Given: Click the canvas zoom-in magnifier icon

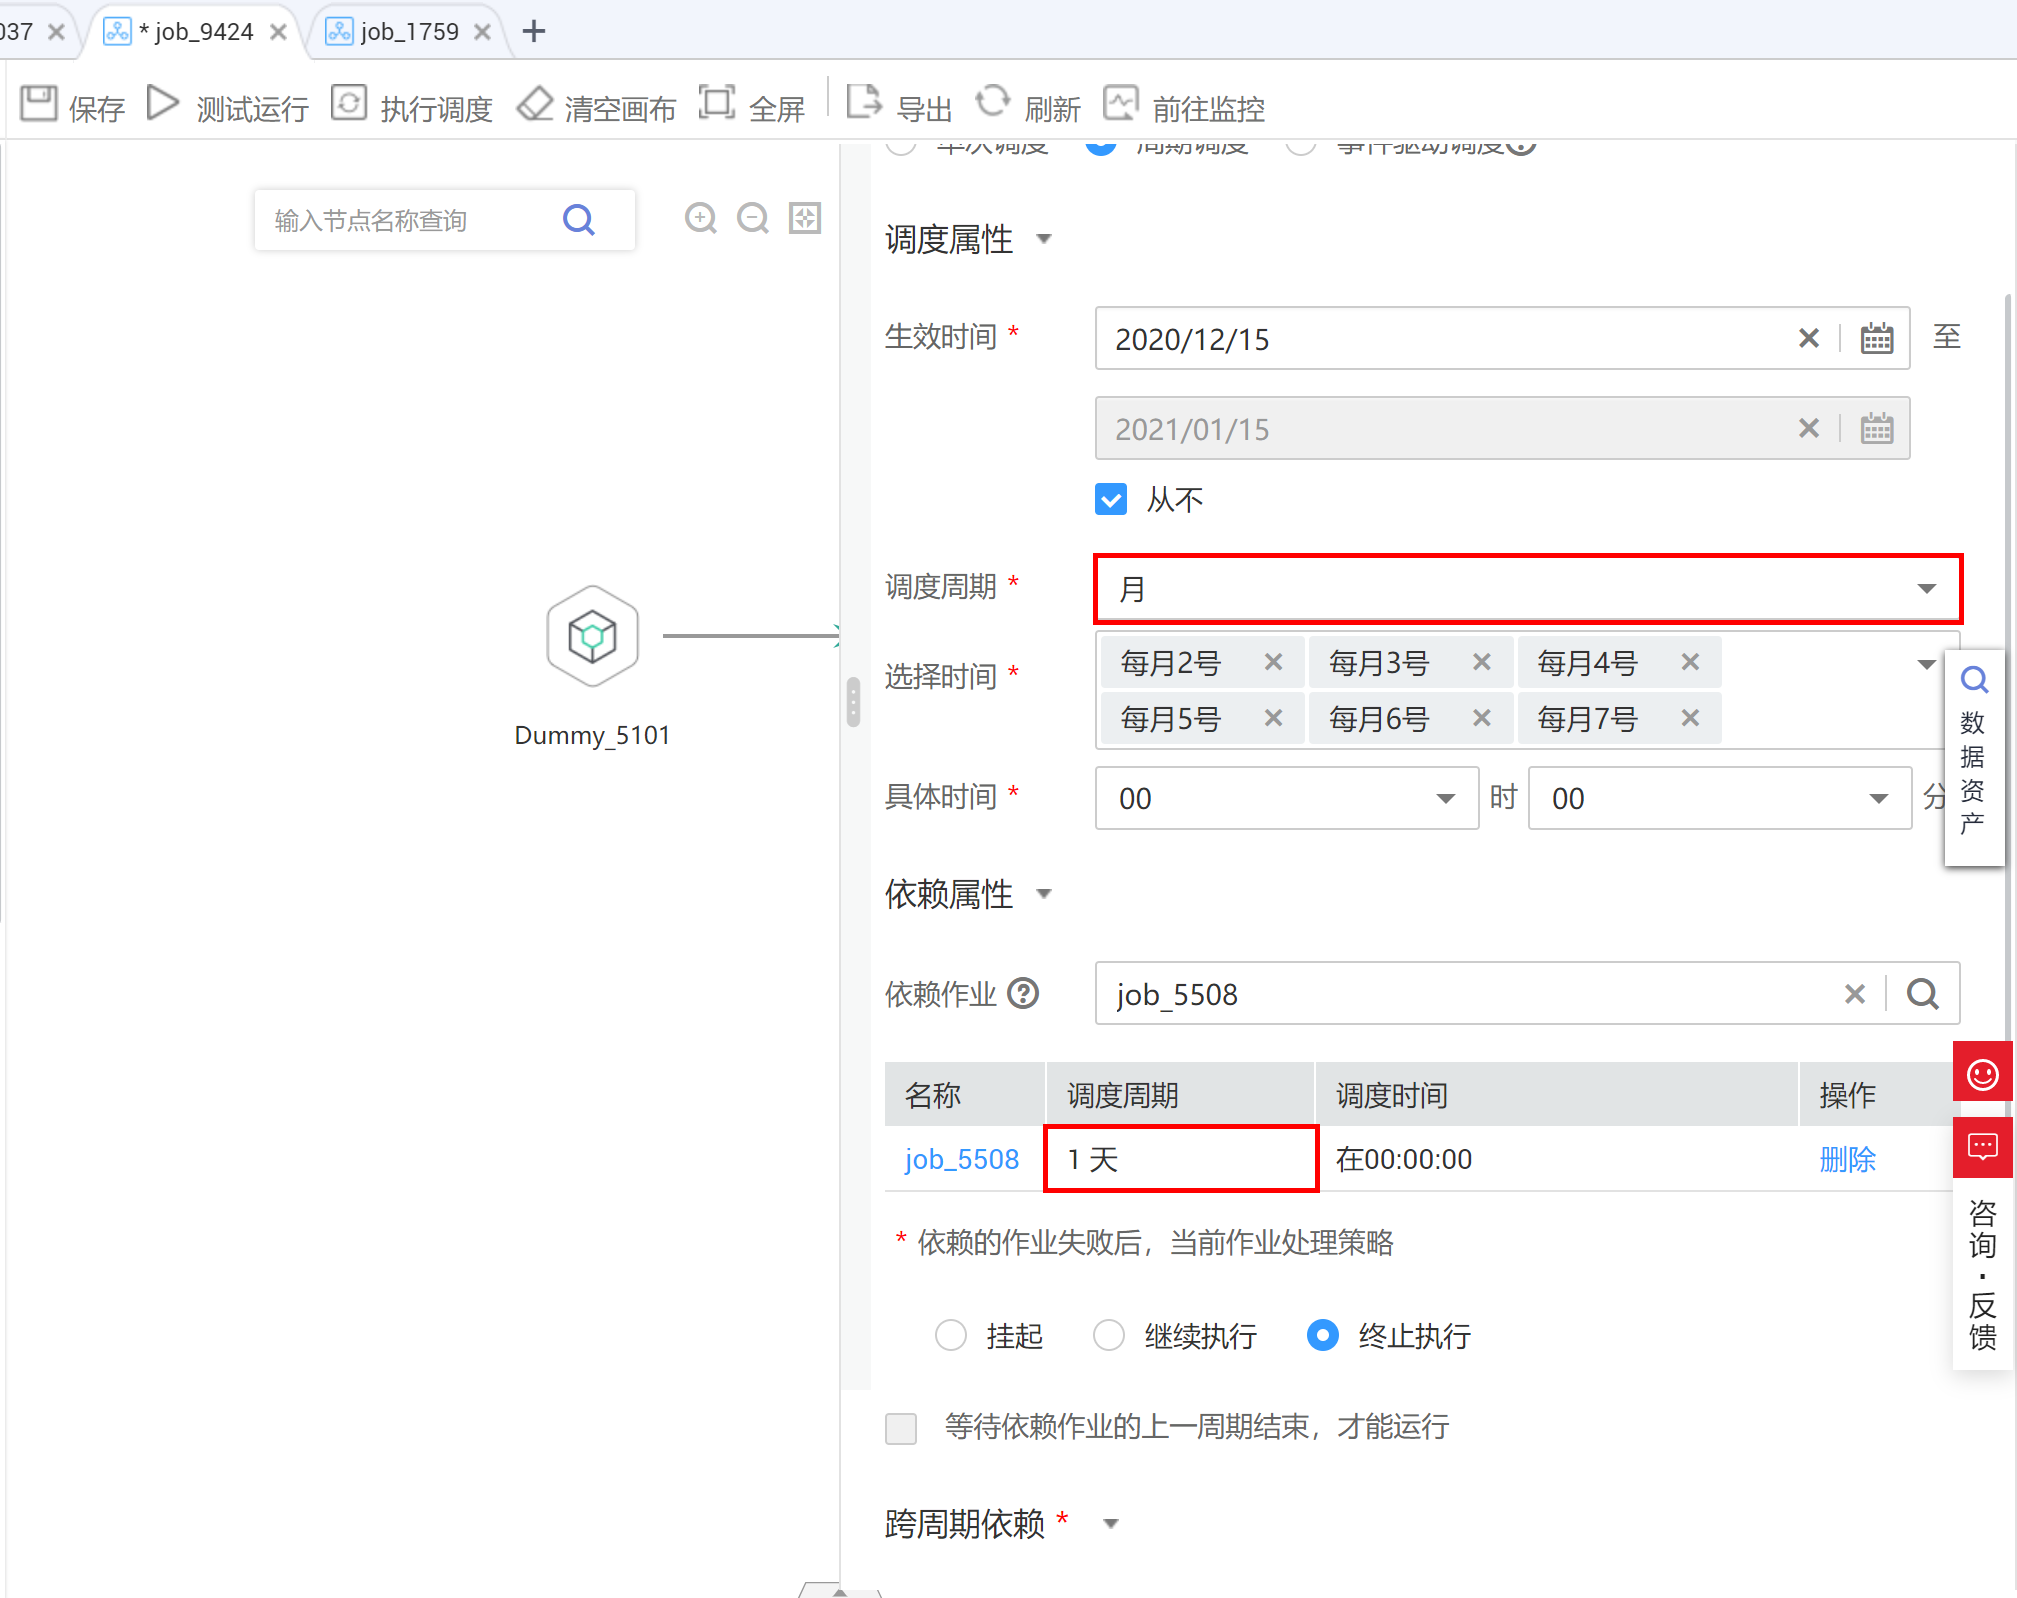Looking at the screenshot, I should tap(700, 218).
